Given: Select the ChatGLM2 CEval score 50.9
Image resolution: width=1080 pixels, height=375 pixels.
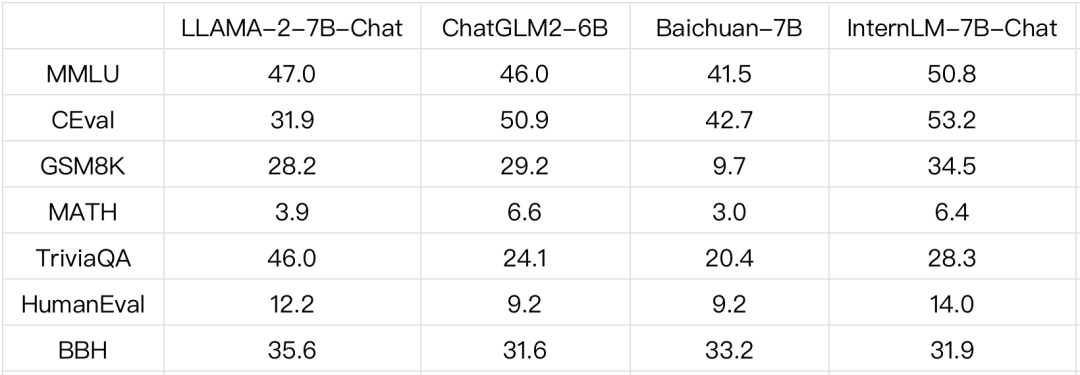Looking at the screenshot, I should click(525, 120).
